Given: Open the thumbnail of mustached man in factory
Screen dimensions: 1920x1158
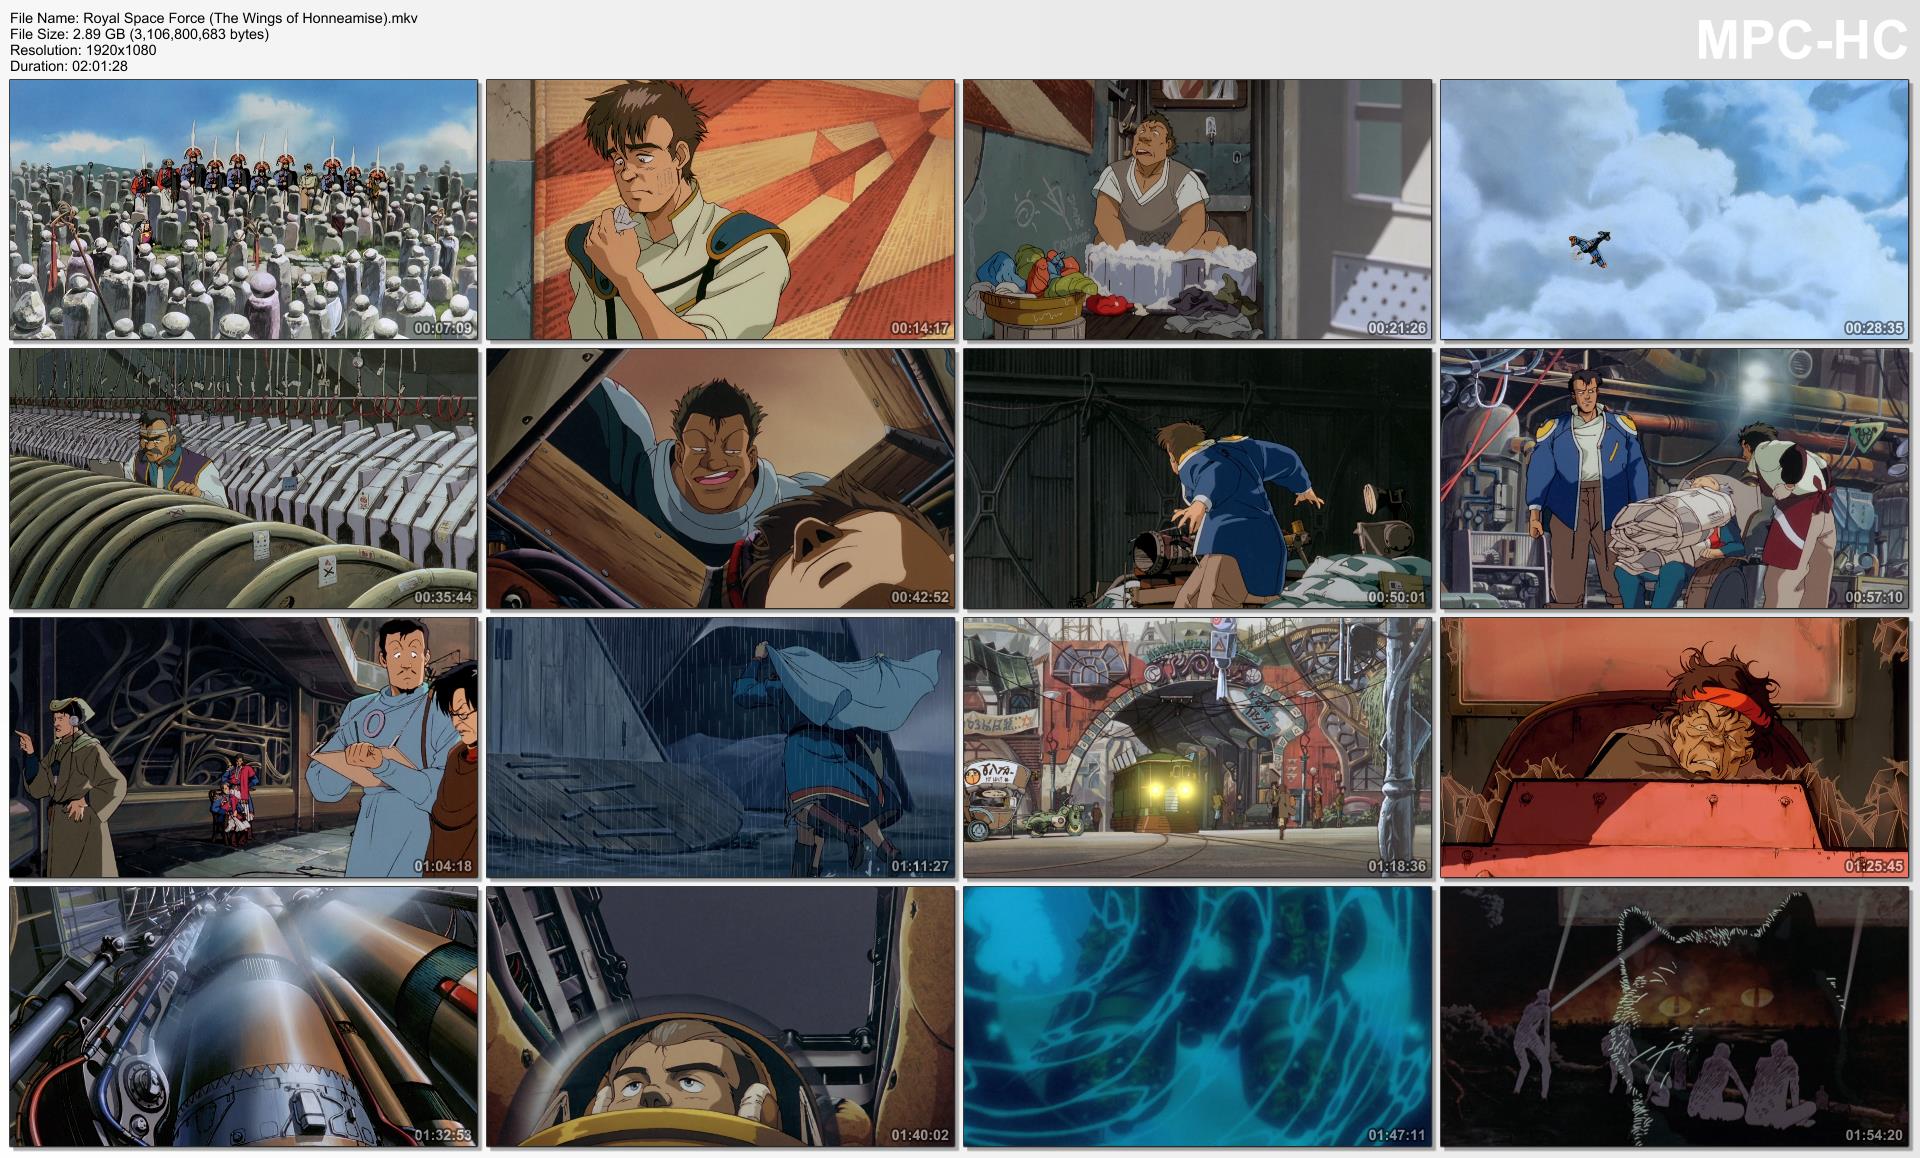Looking at the screenshot, I should point(244,479).
